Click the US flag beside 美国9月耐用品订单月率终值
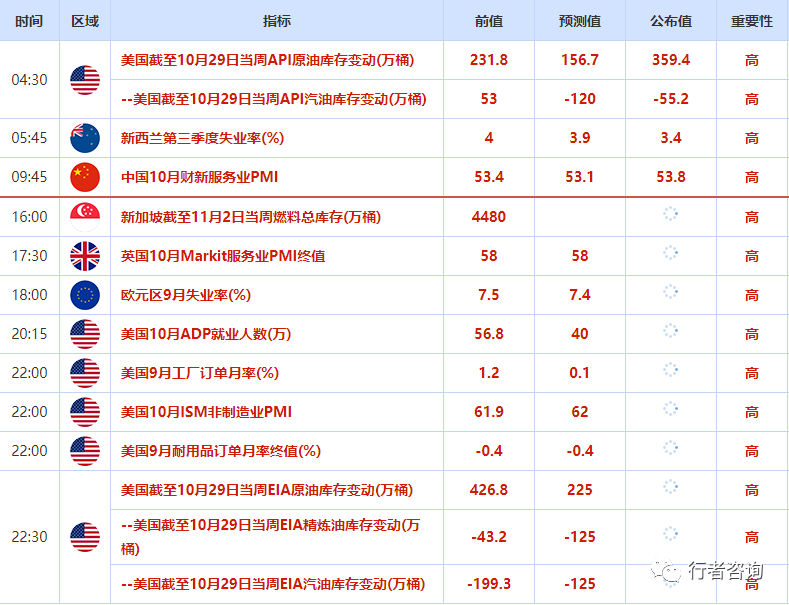The height and width of the screenshot is (605, 789). [x=85, y=451]
